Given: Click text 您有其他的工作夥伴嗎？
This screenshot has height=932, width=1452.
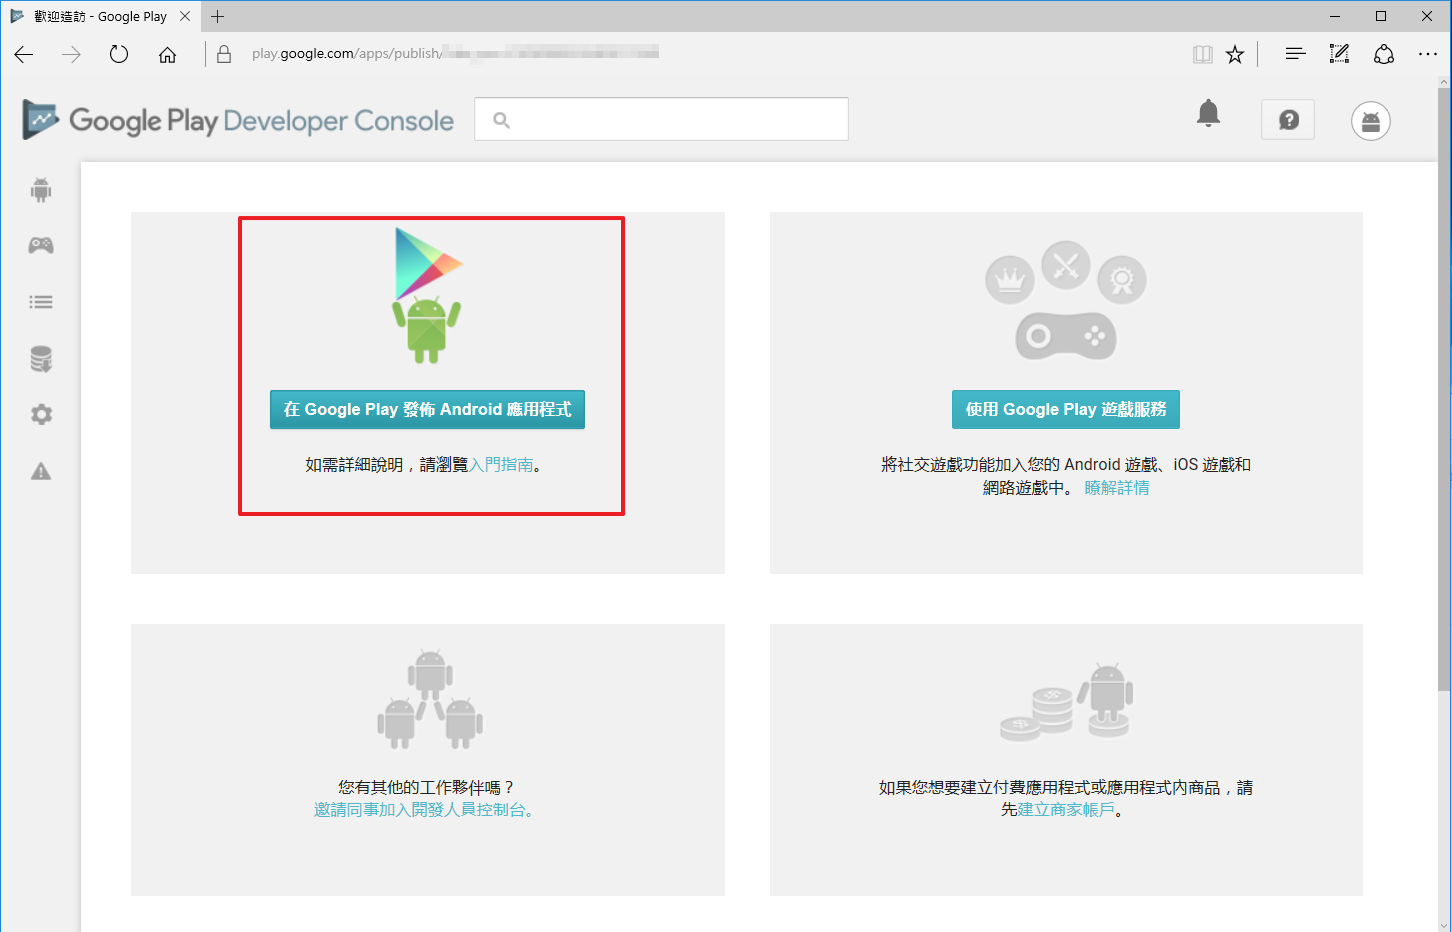Looking at the screenshot, I should 426,787.
